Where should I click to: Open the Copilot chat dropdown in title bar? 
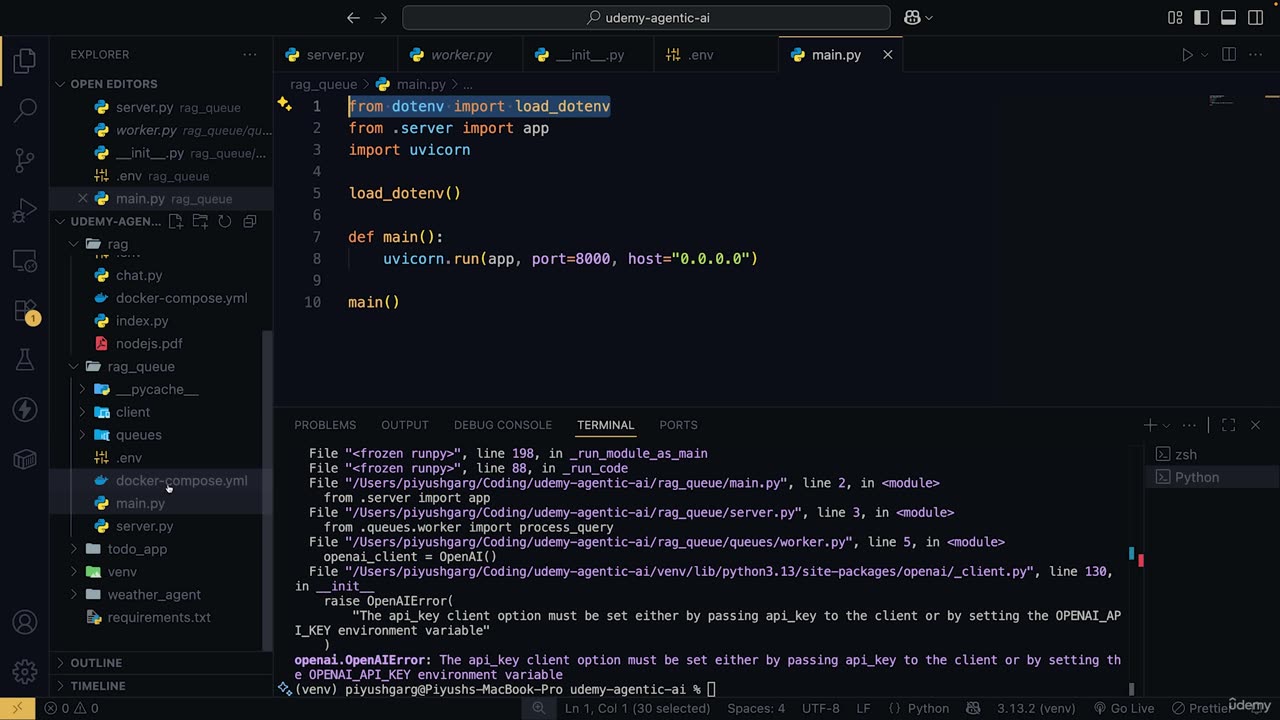pyautogui.click(x=929, y=17)
